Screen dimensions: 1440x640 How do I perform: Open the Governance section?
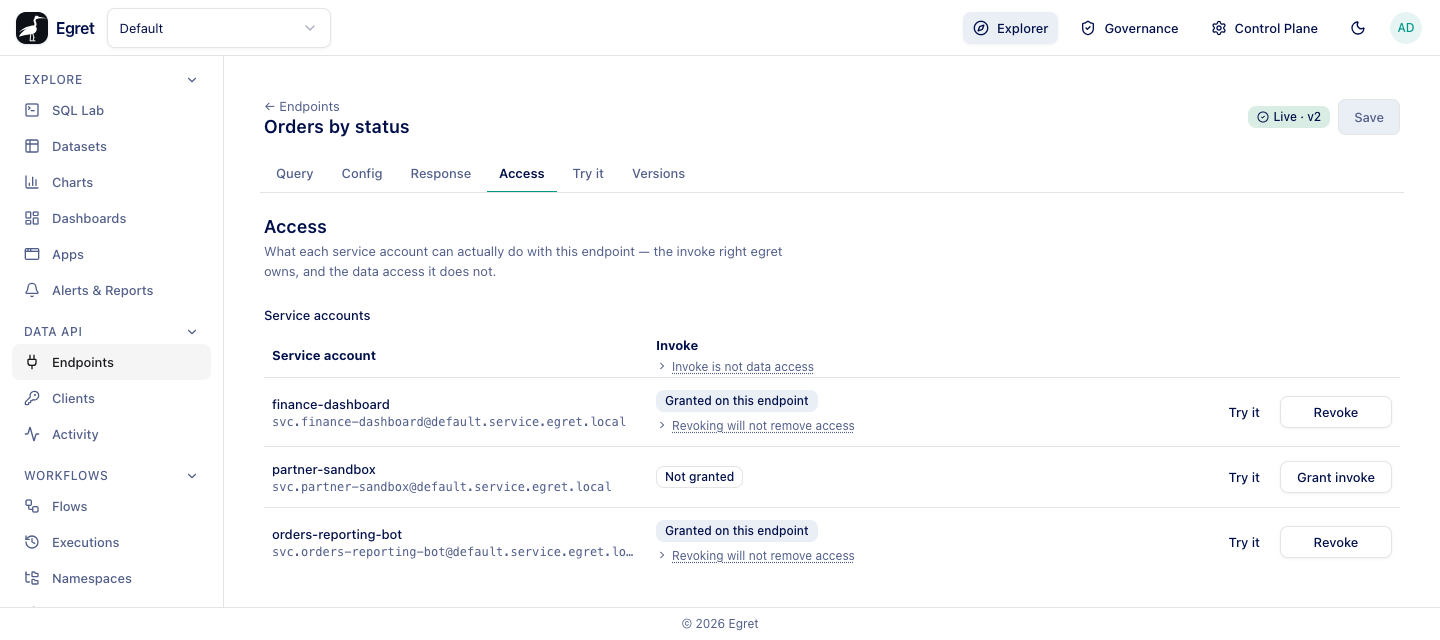point(1129,28)
